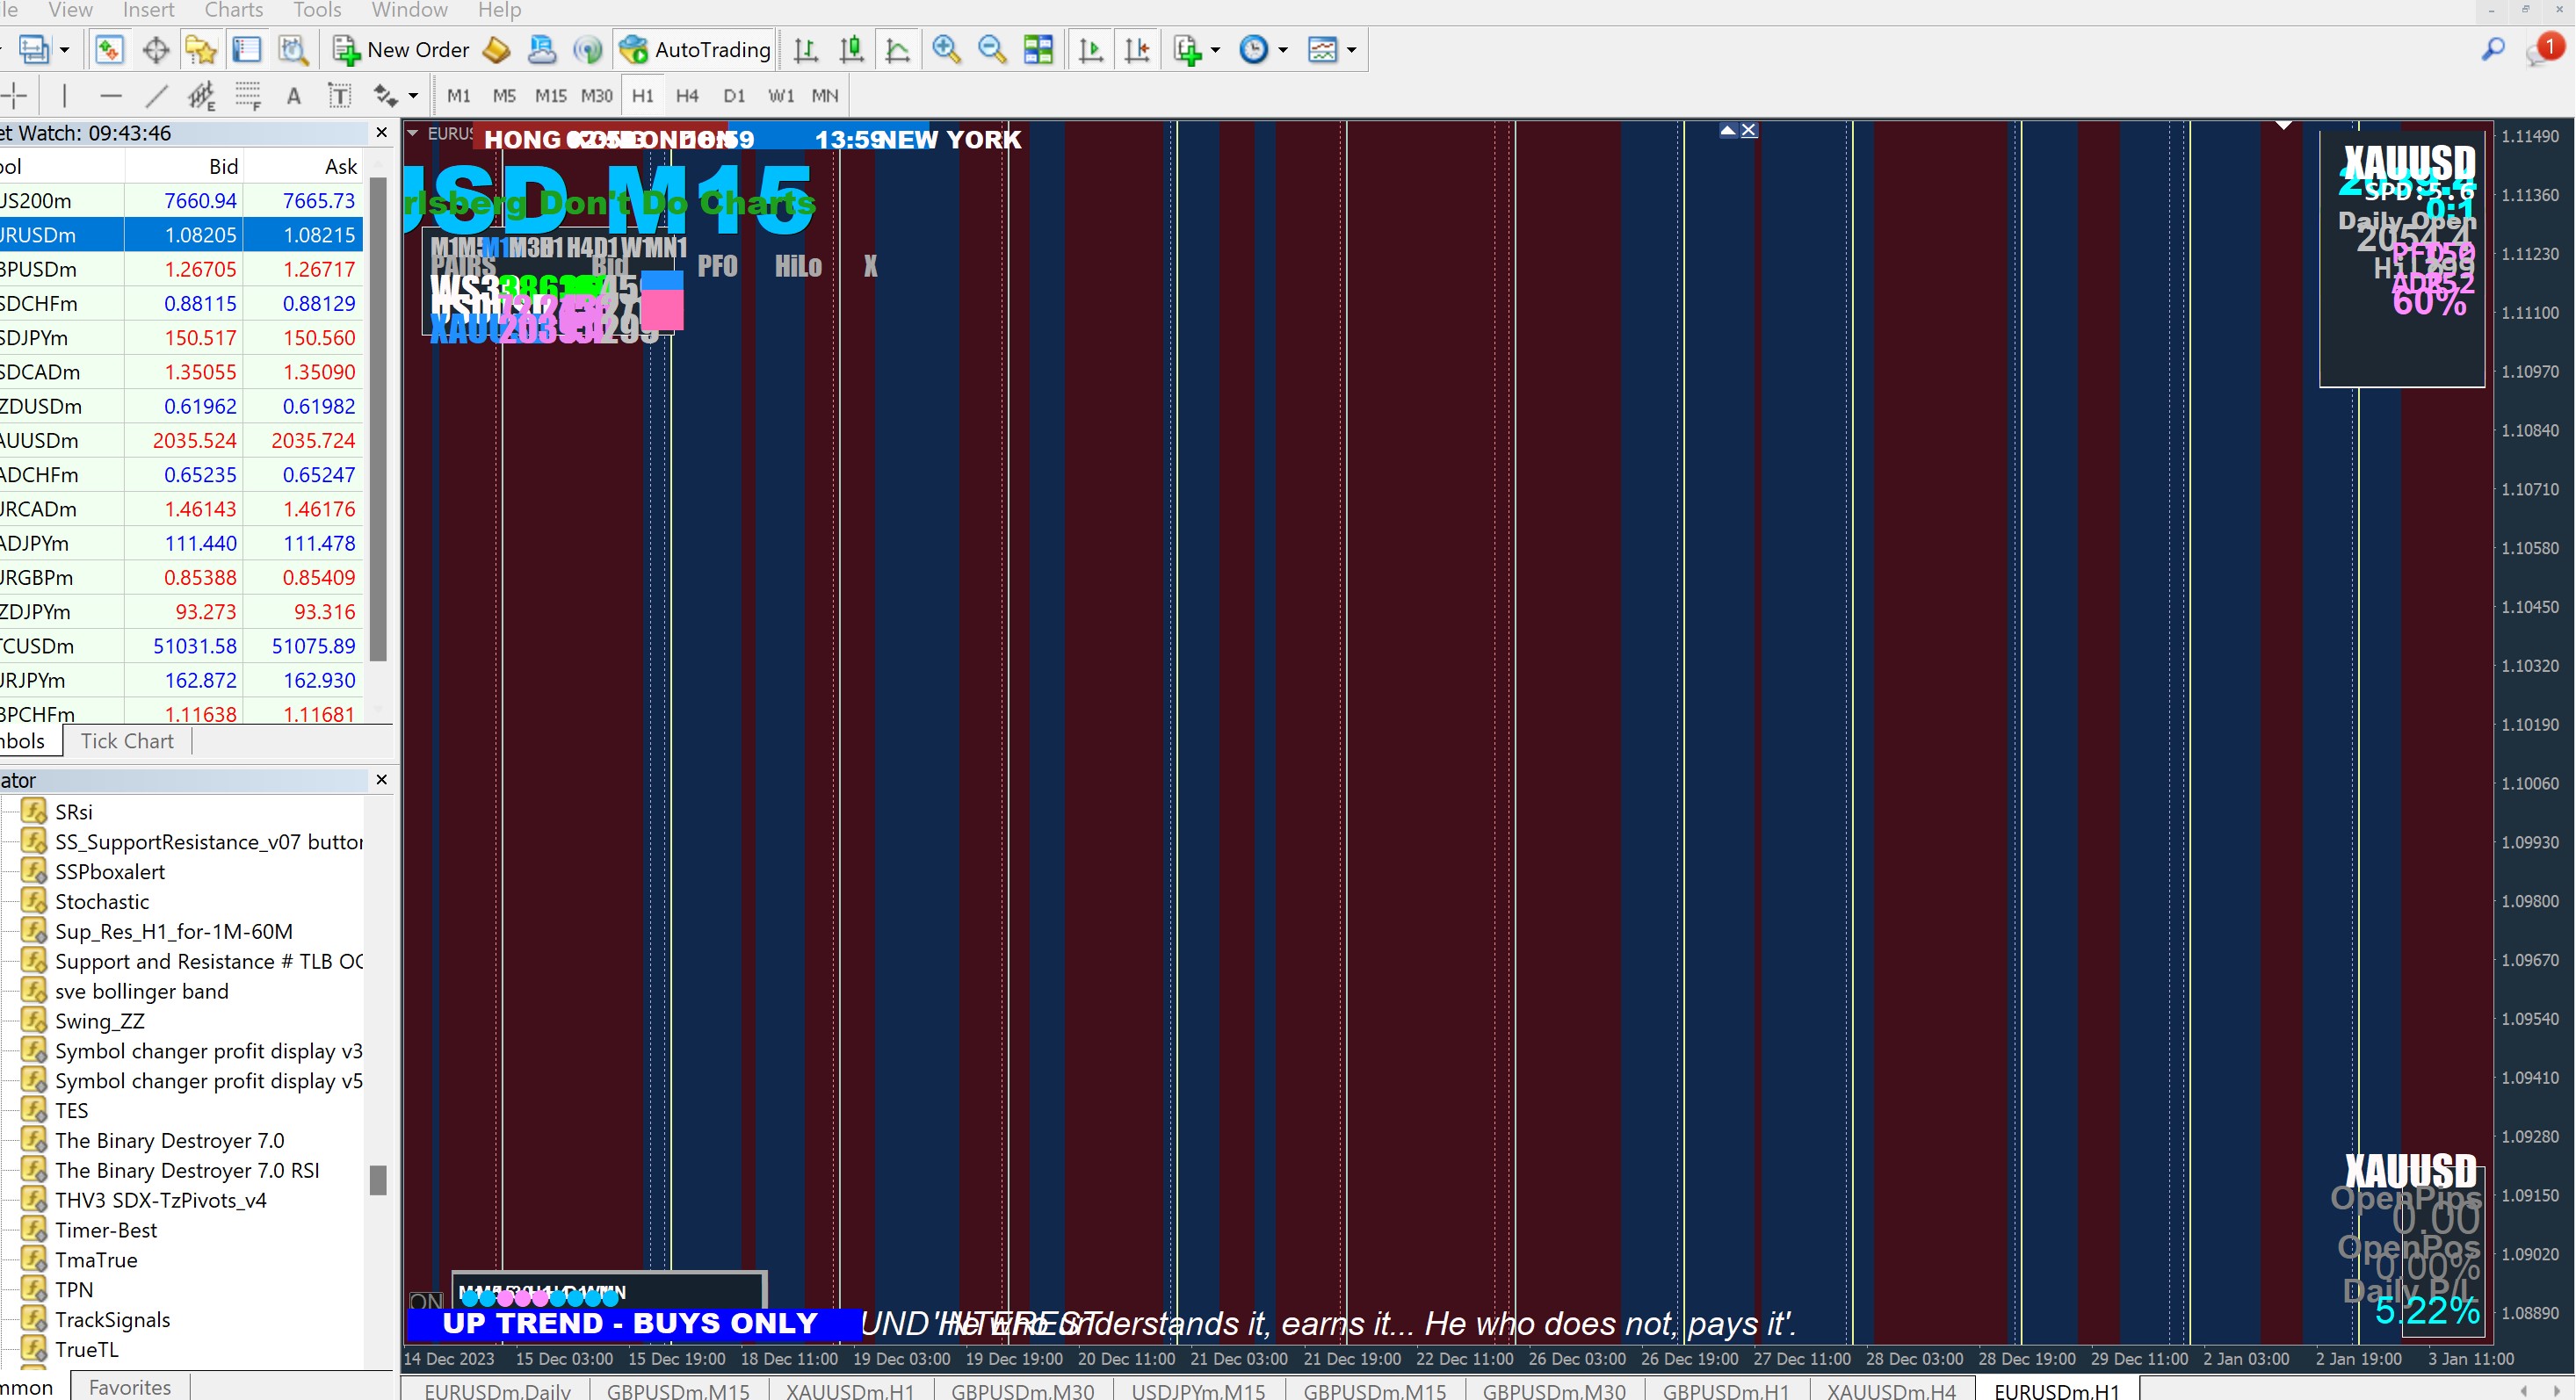
Task: Switch to the XAUUSDm.H4 chart tab
Action: (x=1890, y=1390)
